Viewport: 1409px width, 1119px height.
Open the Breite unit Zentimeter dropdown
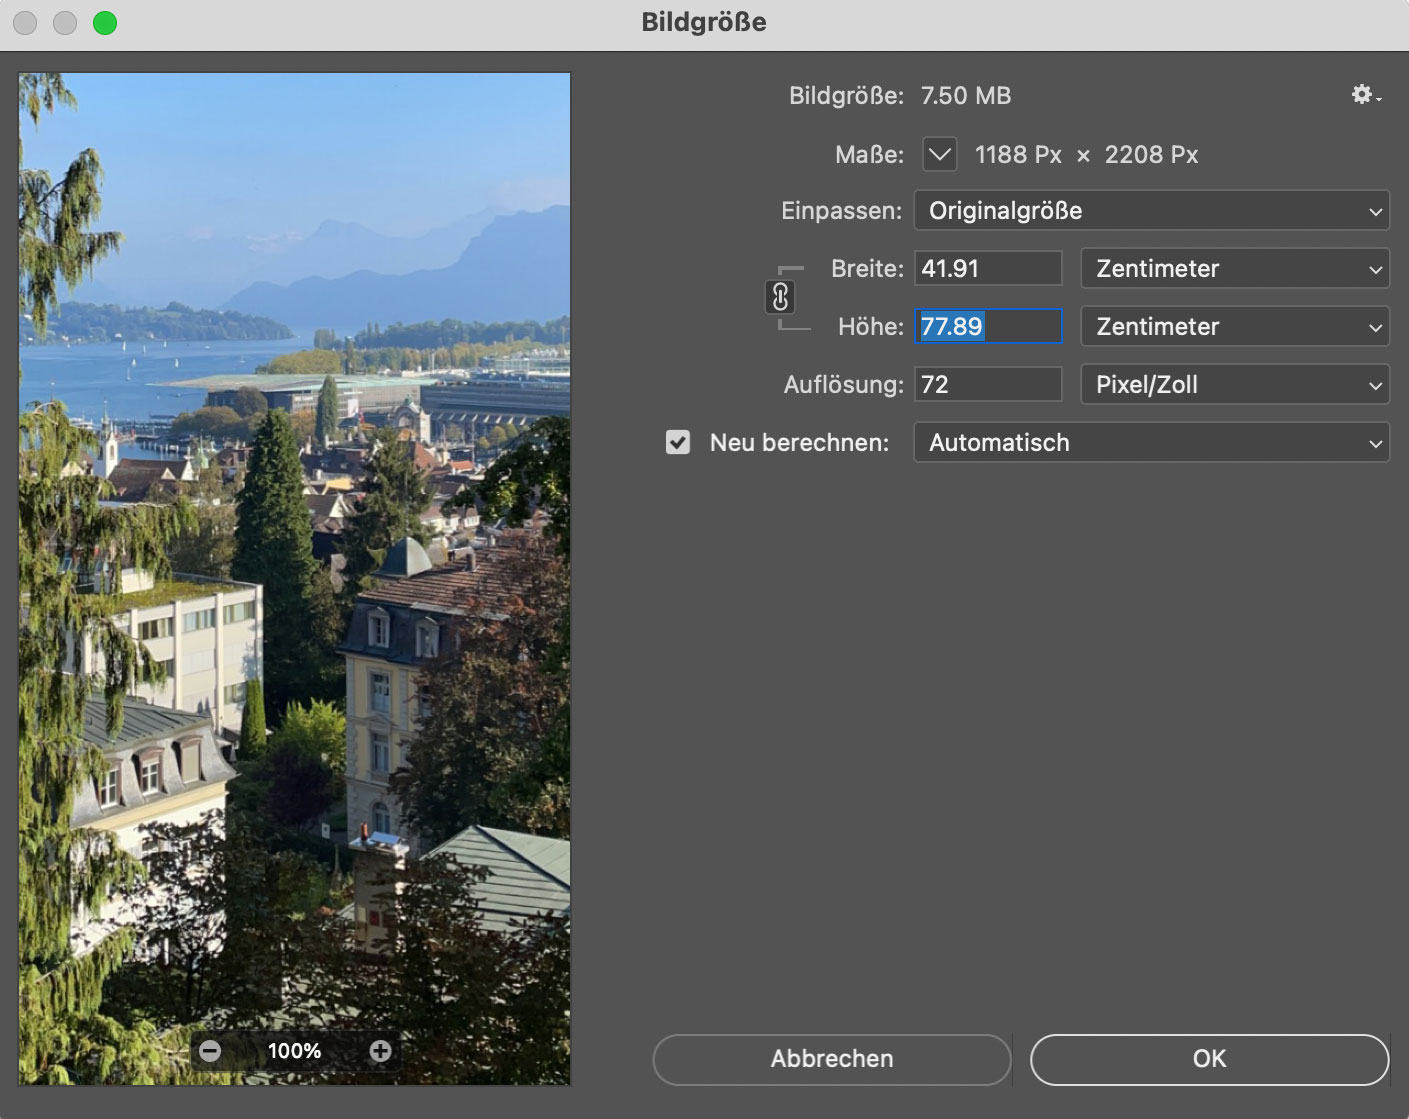[x=1235, y=269]
